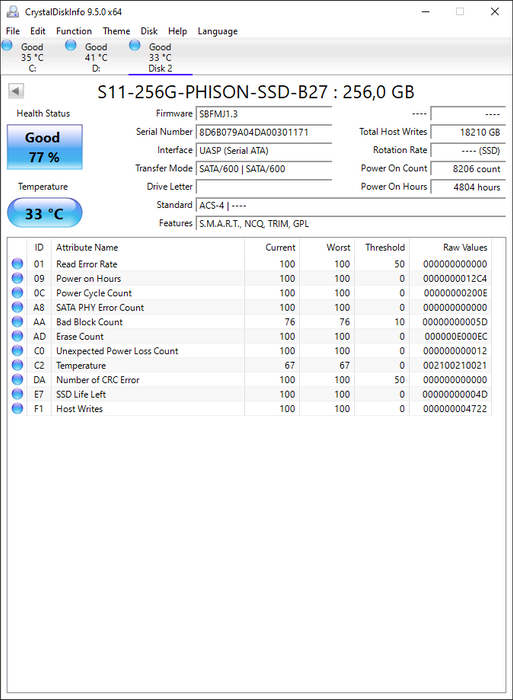
Task: Click the Standard field ACS-4
Action: pyautogui.click(x=350, y=205)
